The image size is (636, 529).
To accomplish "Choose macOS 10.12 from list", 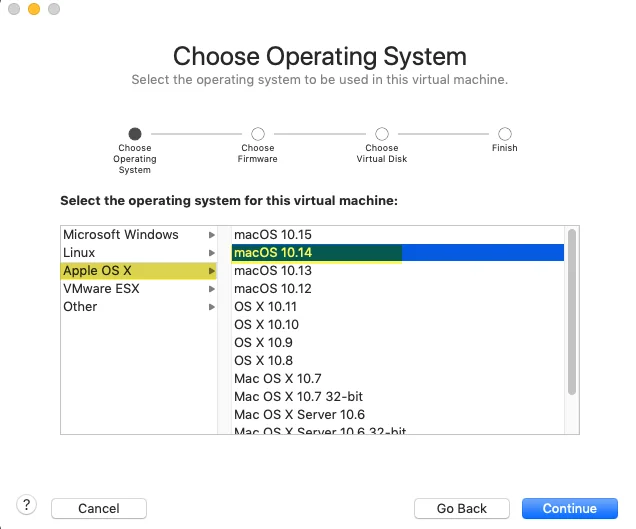I will 398,288.
